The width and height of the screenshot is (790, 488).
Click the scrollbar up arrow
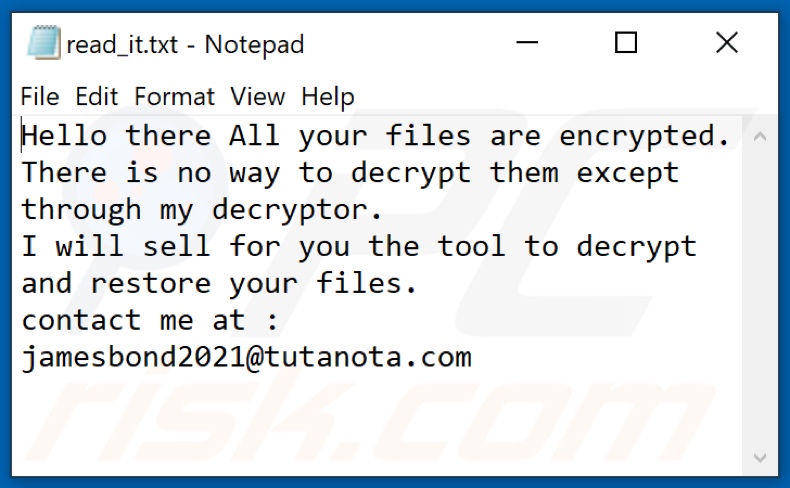761,134
